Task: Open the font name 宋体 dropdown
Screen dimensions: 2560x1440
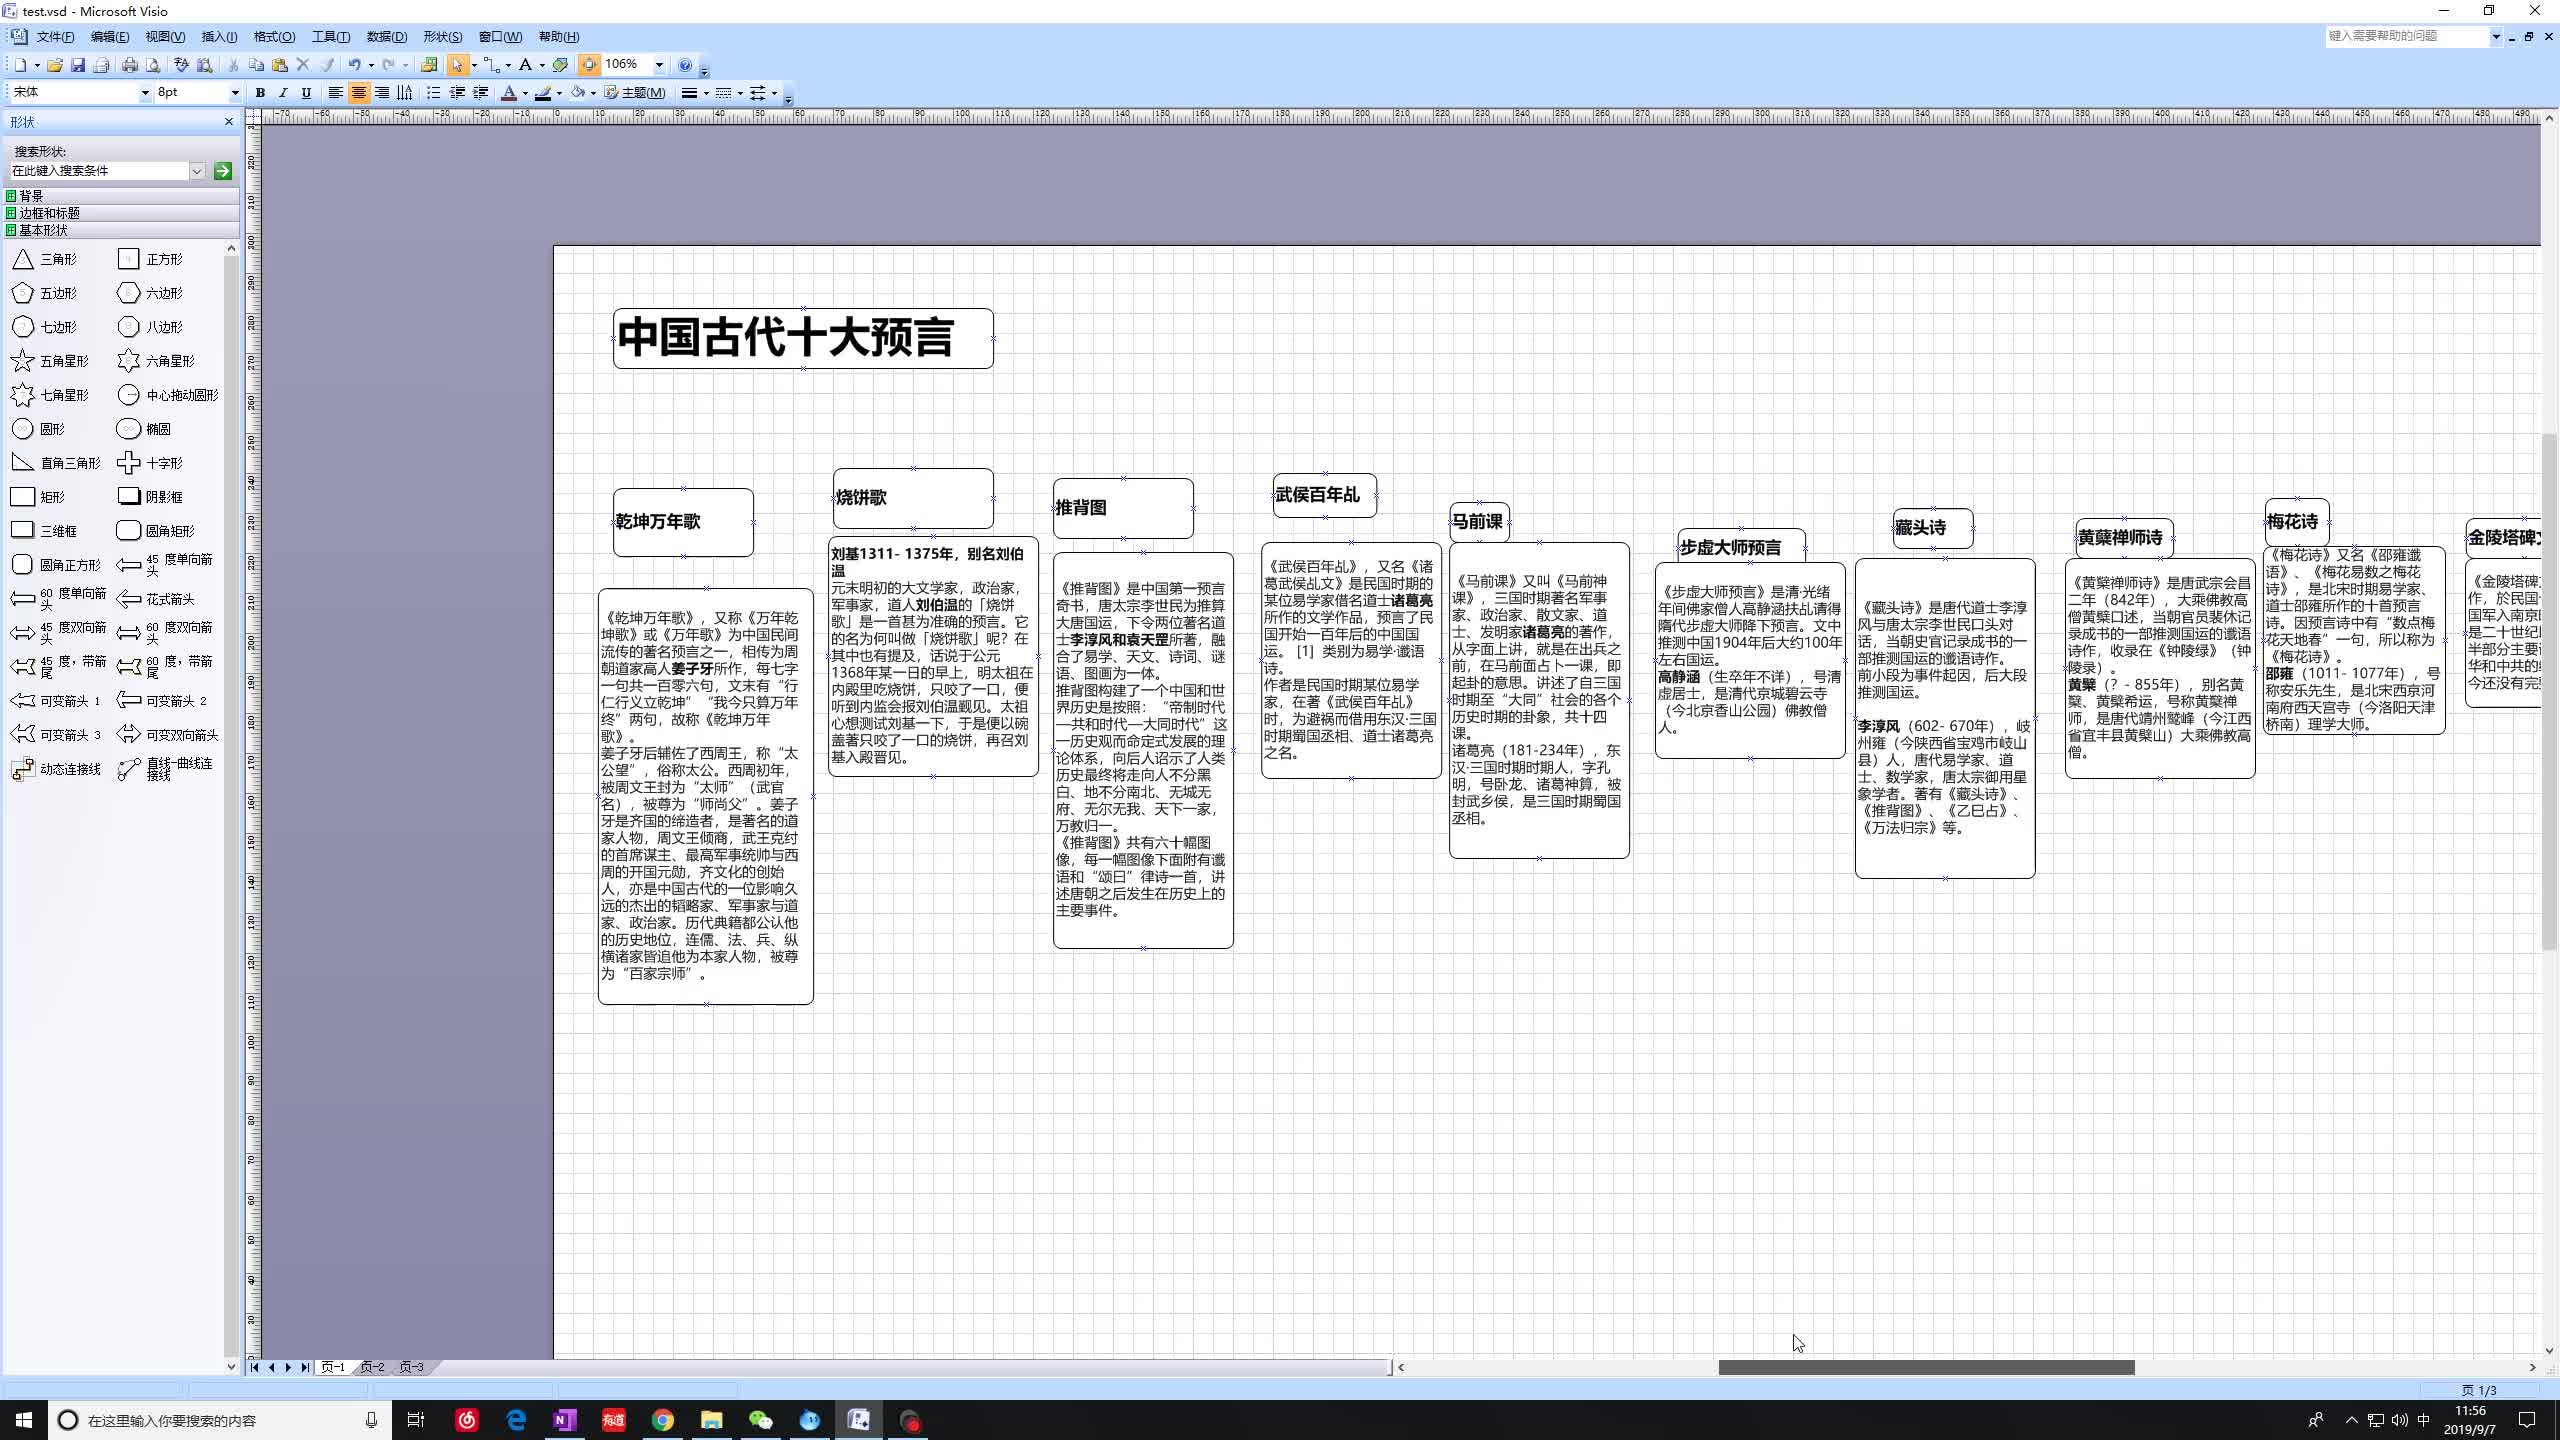Action: click(144, 93)
